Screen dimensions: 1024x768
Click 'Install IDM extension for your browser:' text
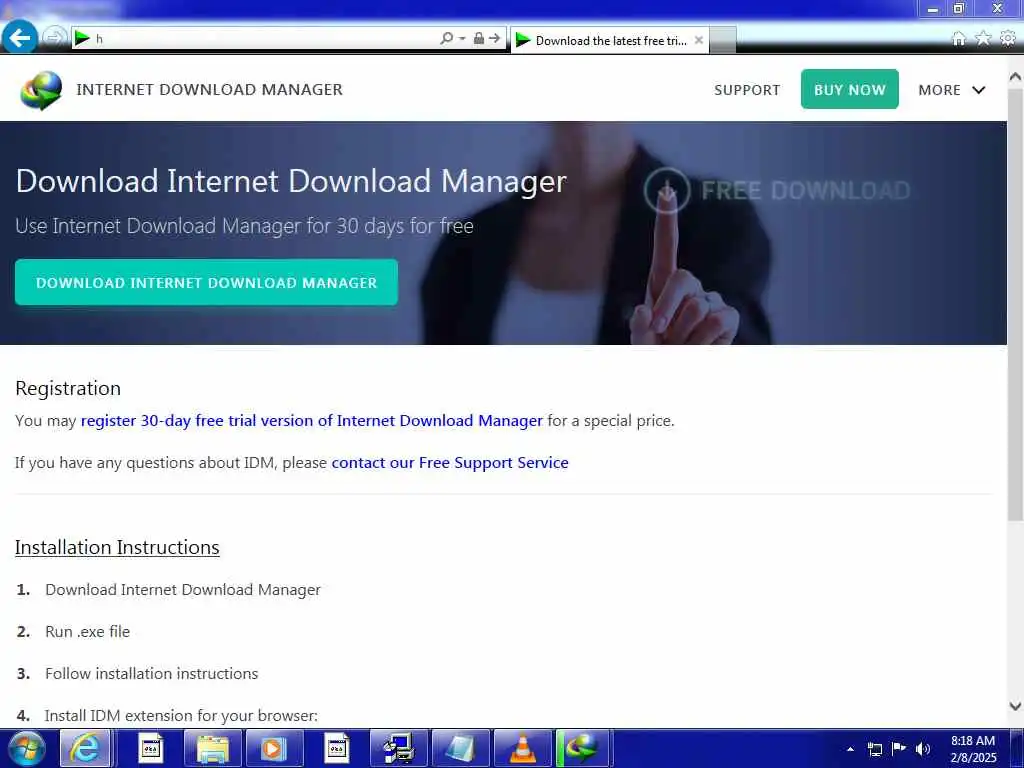(x=181, y=716)
